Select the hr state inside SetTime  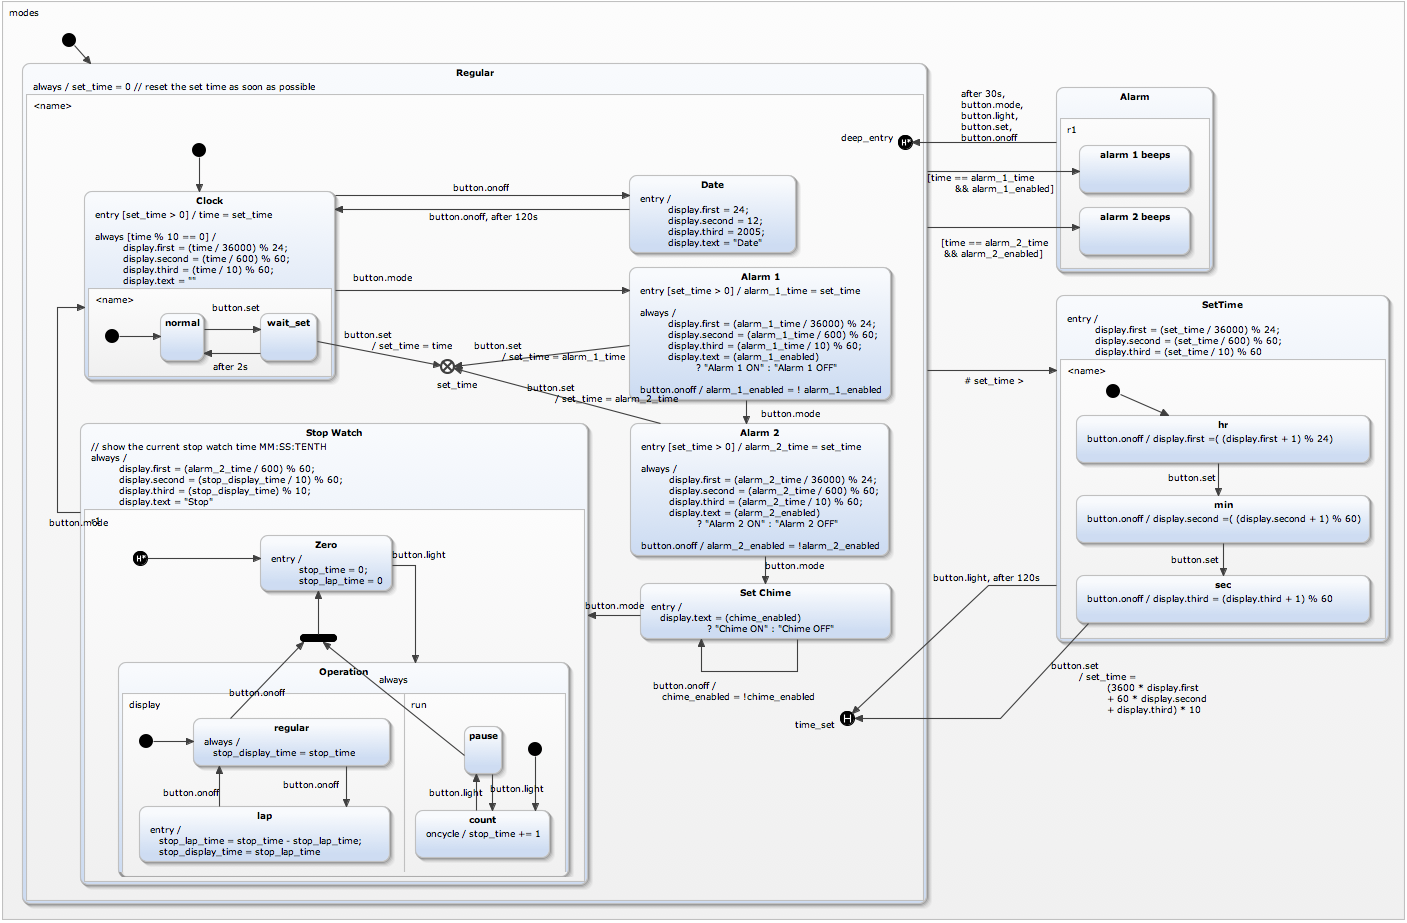pyautogui.click(x=1223, y=439)
